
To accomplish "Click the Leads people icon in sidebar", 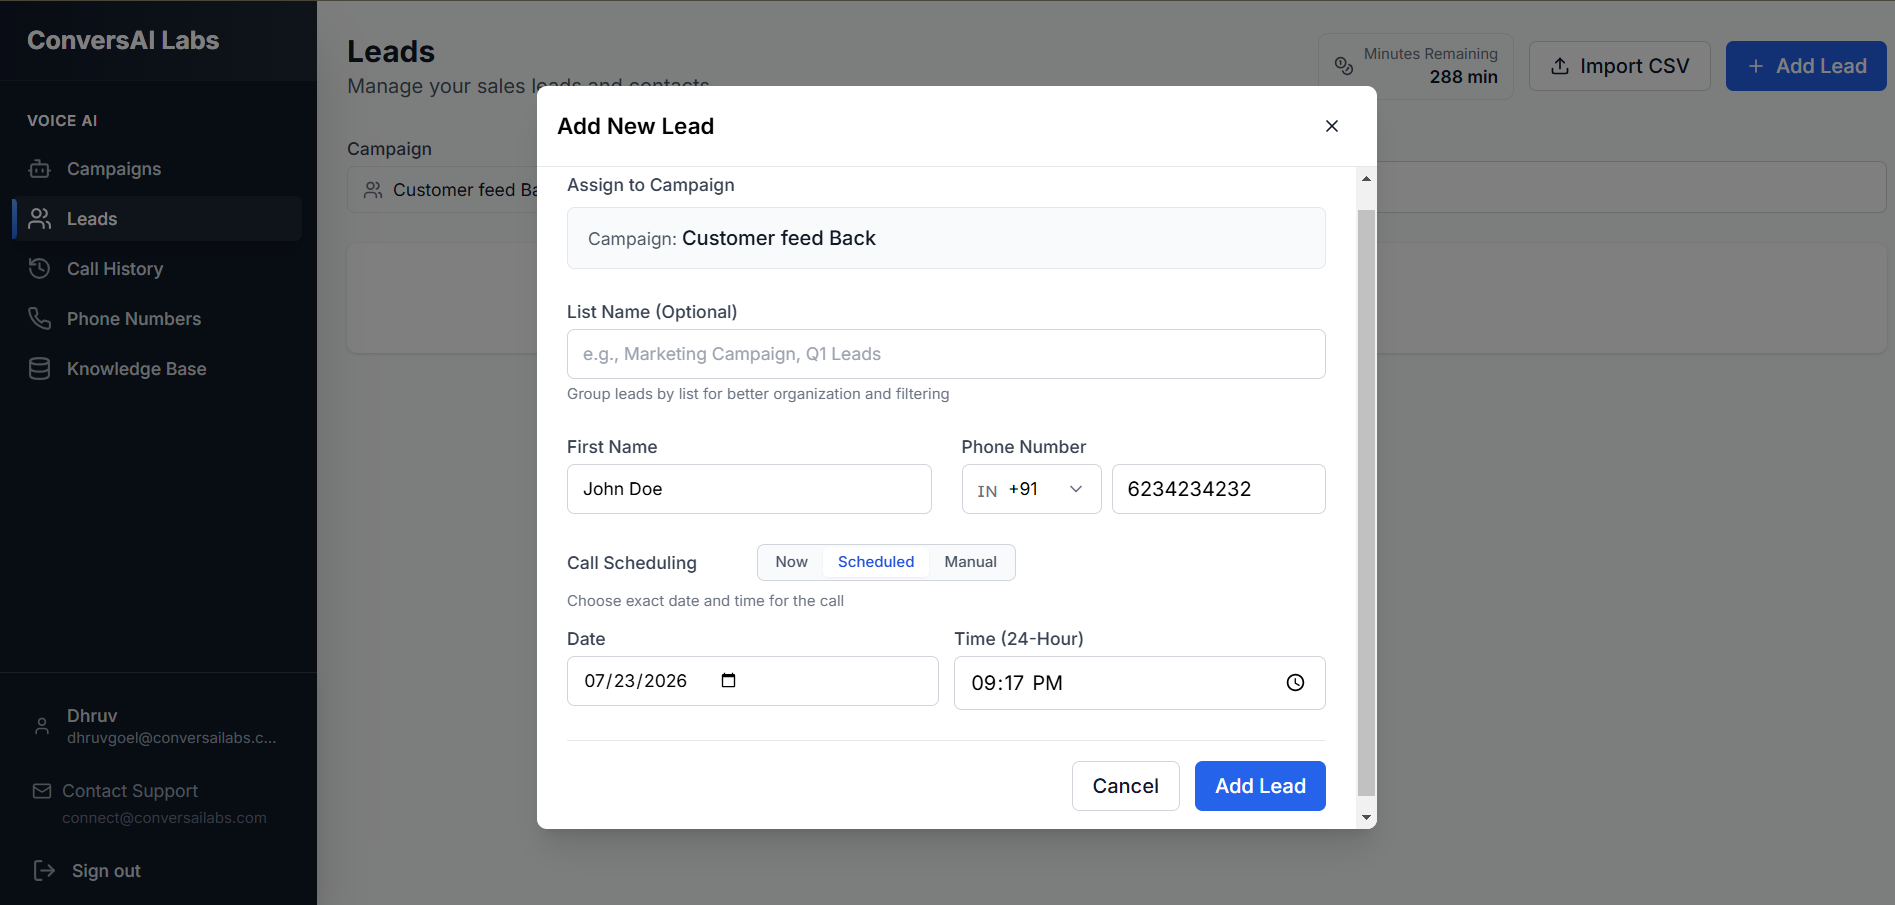I will coord(40,219).
